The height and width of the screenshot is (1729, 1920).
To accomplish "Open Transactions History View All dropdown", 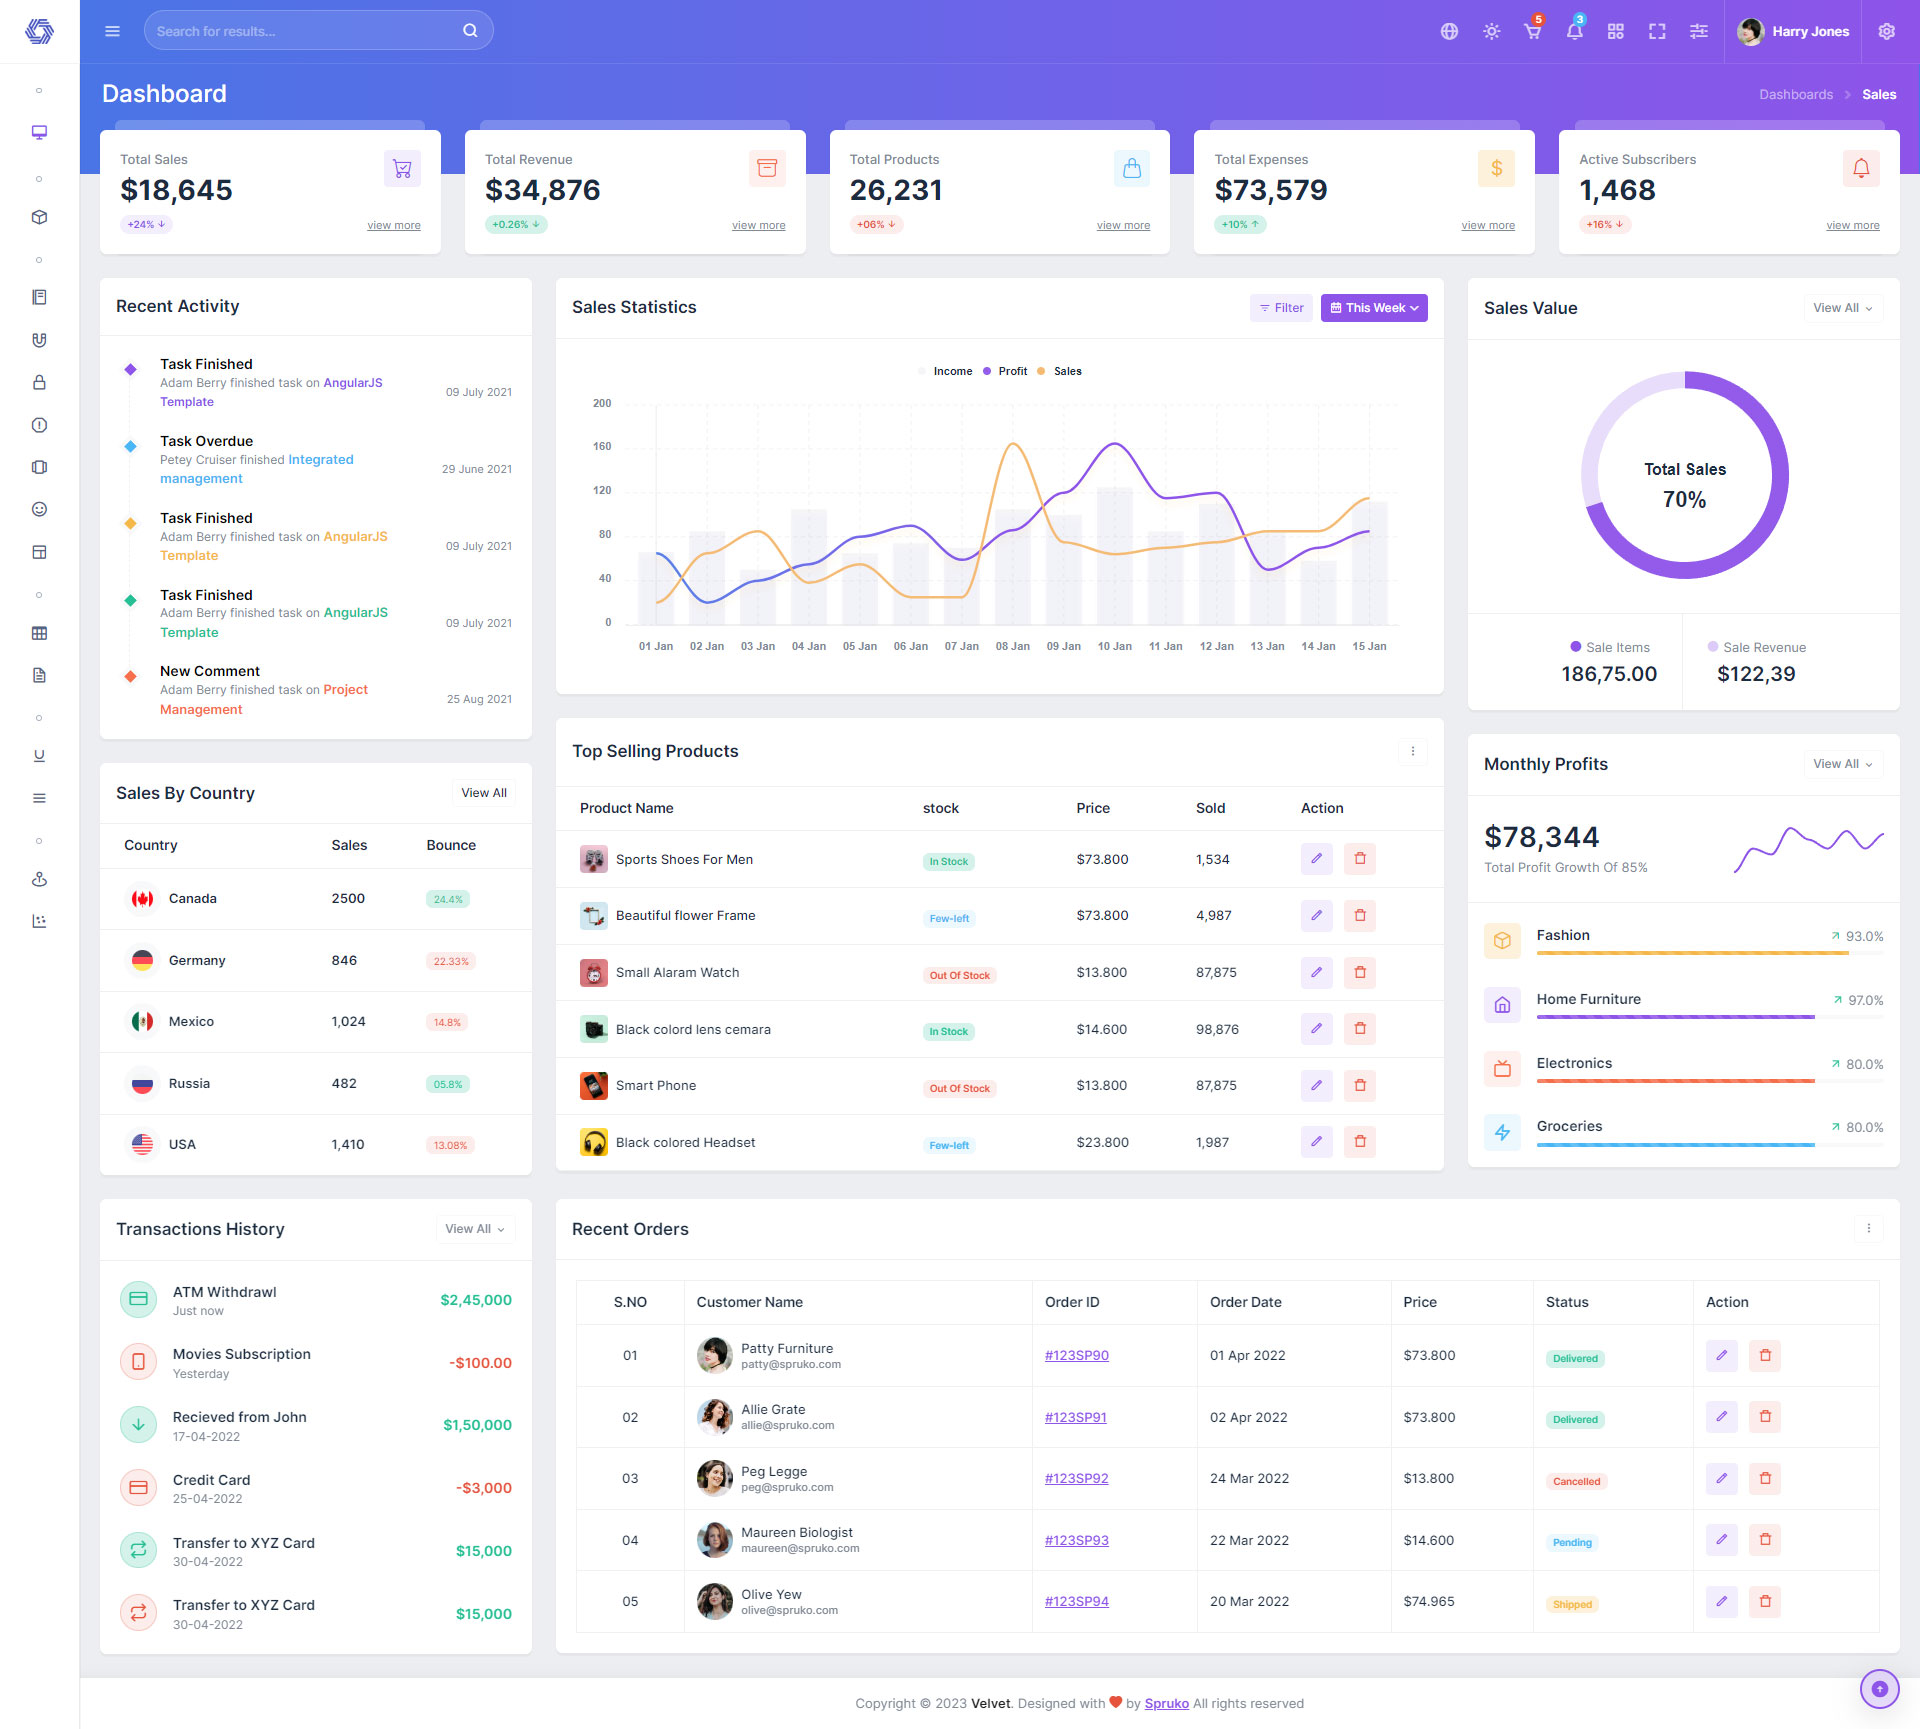I will [474, 1229].
